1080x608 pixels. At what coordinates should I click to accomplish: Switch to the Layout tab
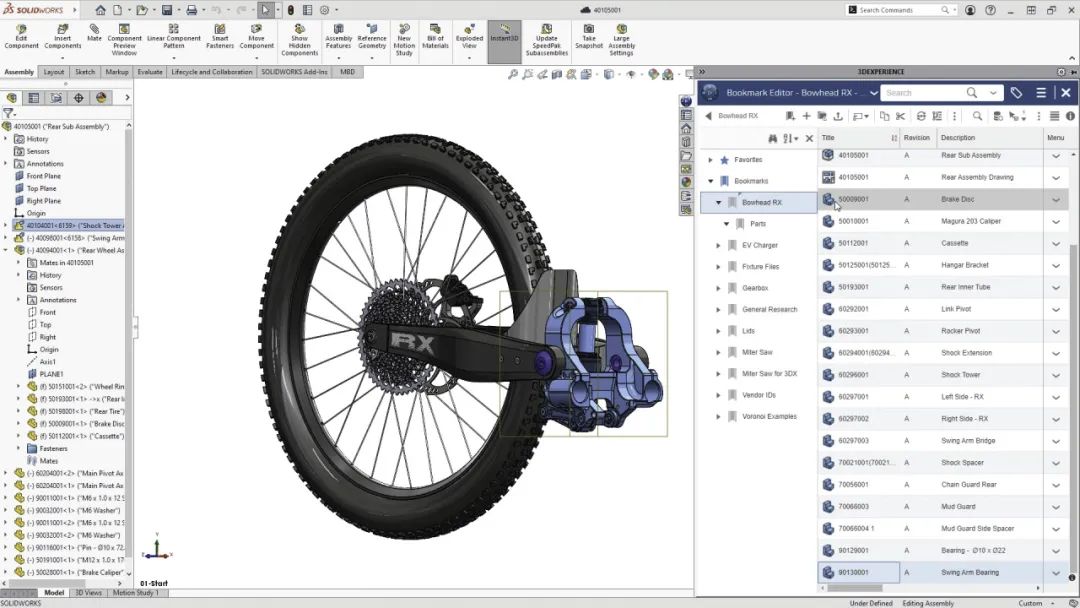[x=53, y=72]
